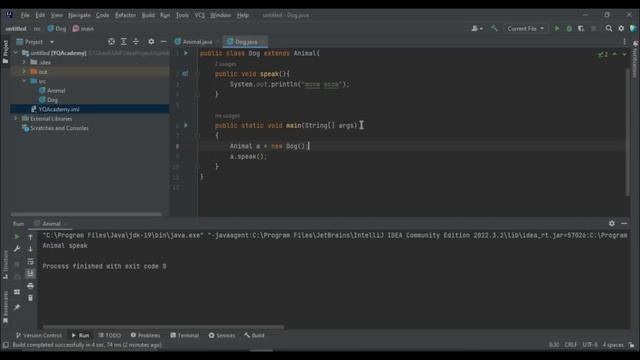Viewport: 640px width, 360px height.
Task: Select Scratches and Consoles
Action: coord(55,128)
